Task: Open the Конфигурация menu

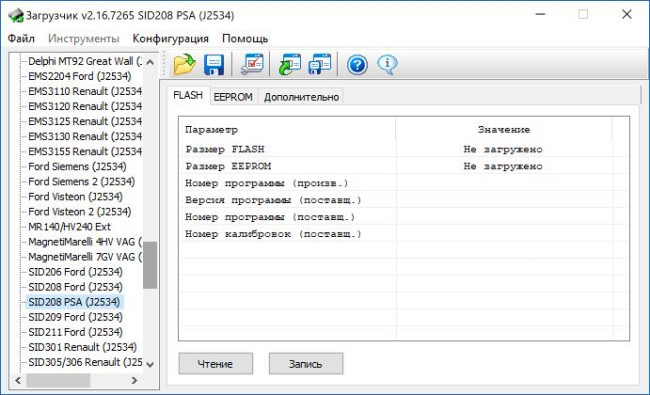Action: coord(170,39)
